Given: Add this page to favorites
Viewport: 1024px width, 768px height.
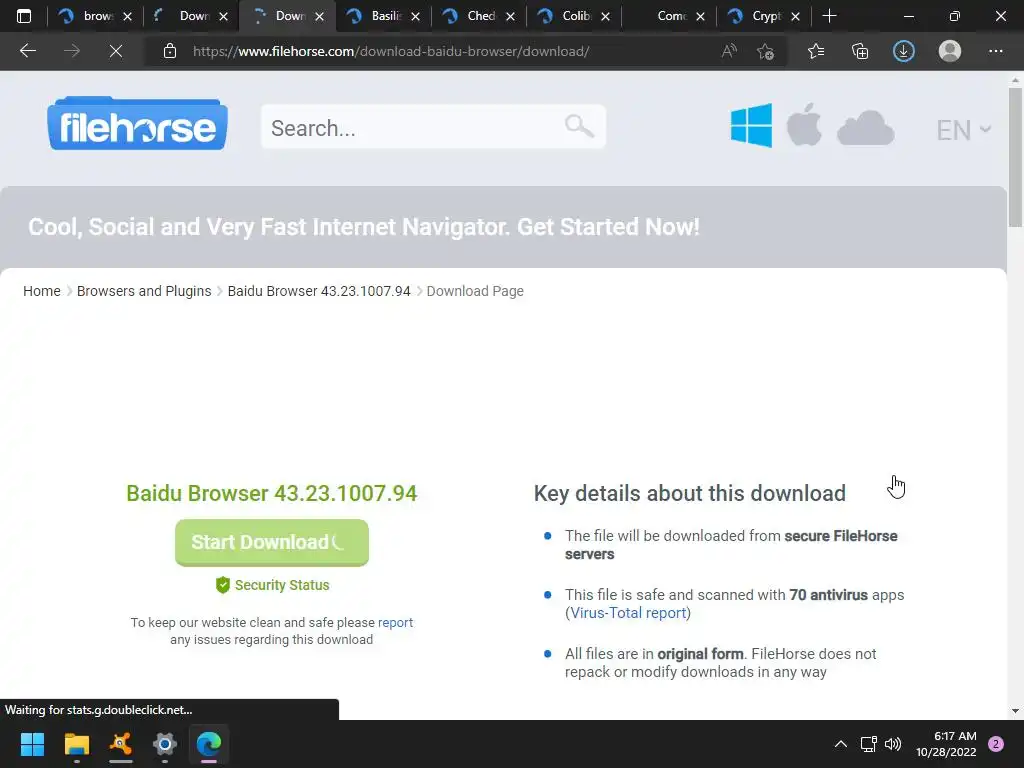Looking at the screenshot, I should [765, 51].
